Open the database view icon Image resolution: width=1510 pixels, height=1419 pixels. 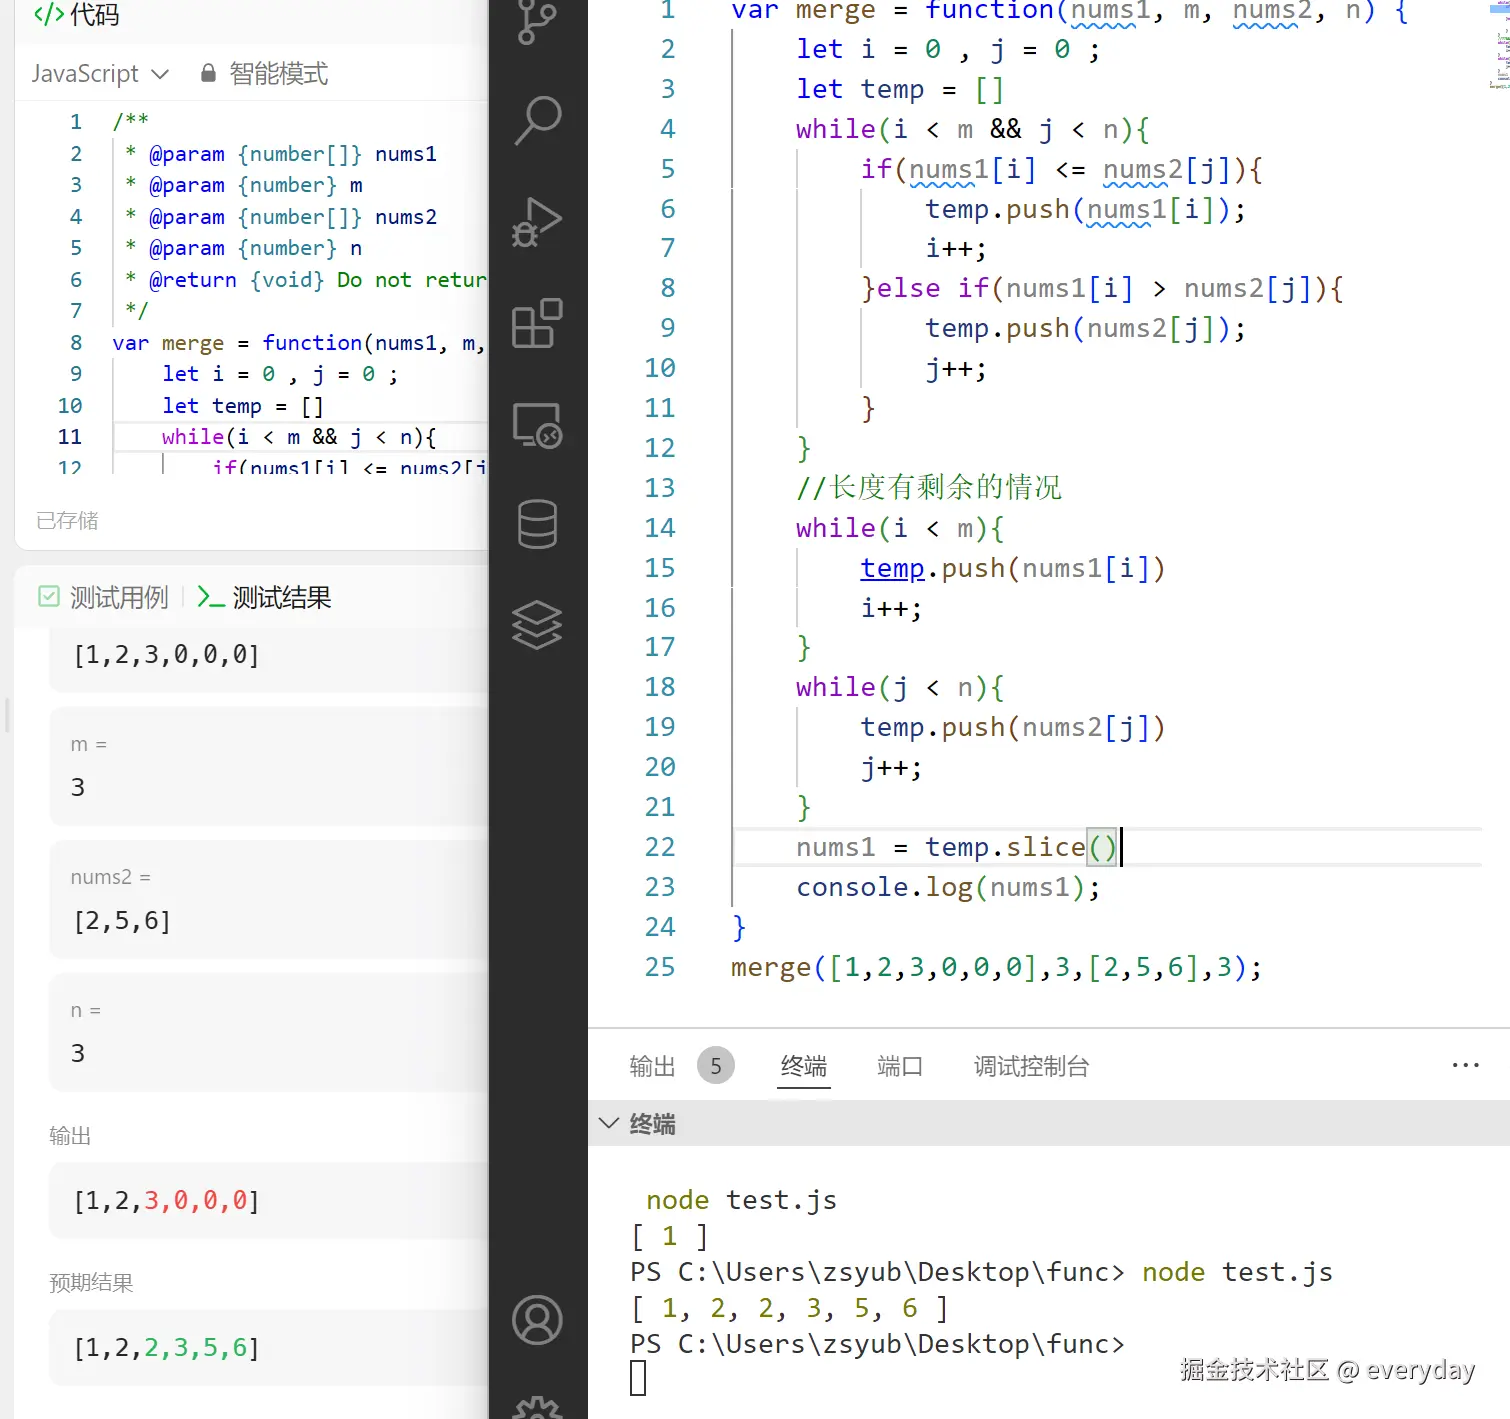(537, 524)
